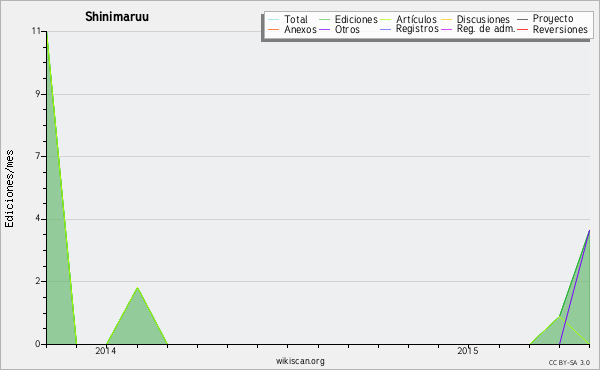The height and width of the screenshot is (370, 600).
Task: Click the 2015 x-axis label
Action: click(468, 351)
